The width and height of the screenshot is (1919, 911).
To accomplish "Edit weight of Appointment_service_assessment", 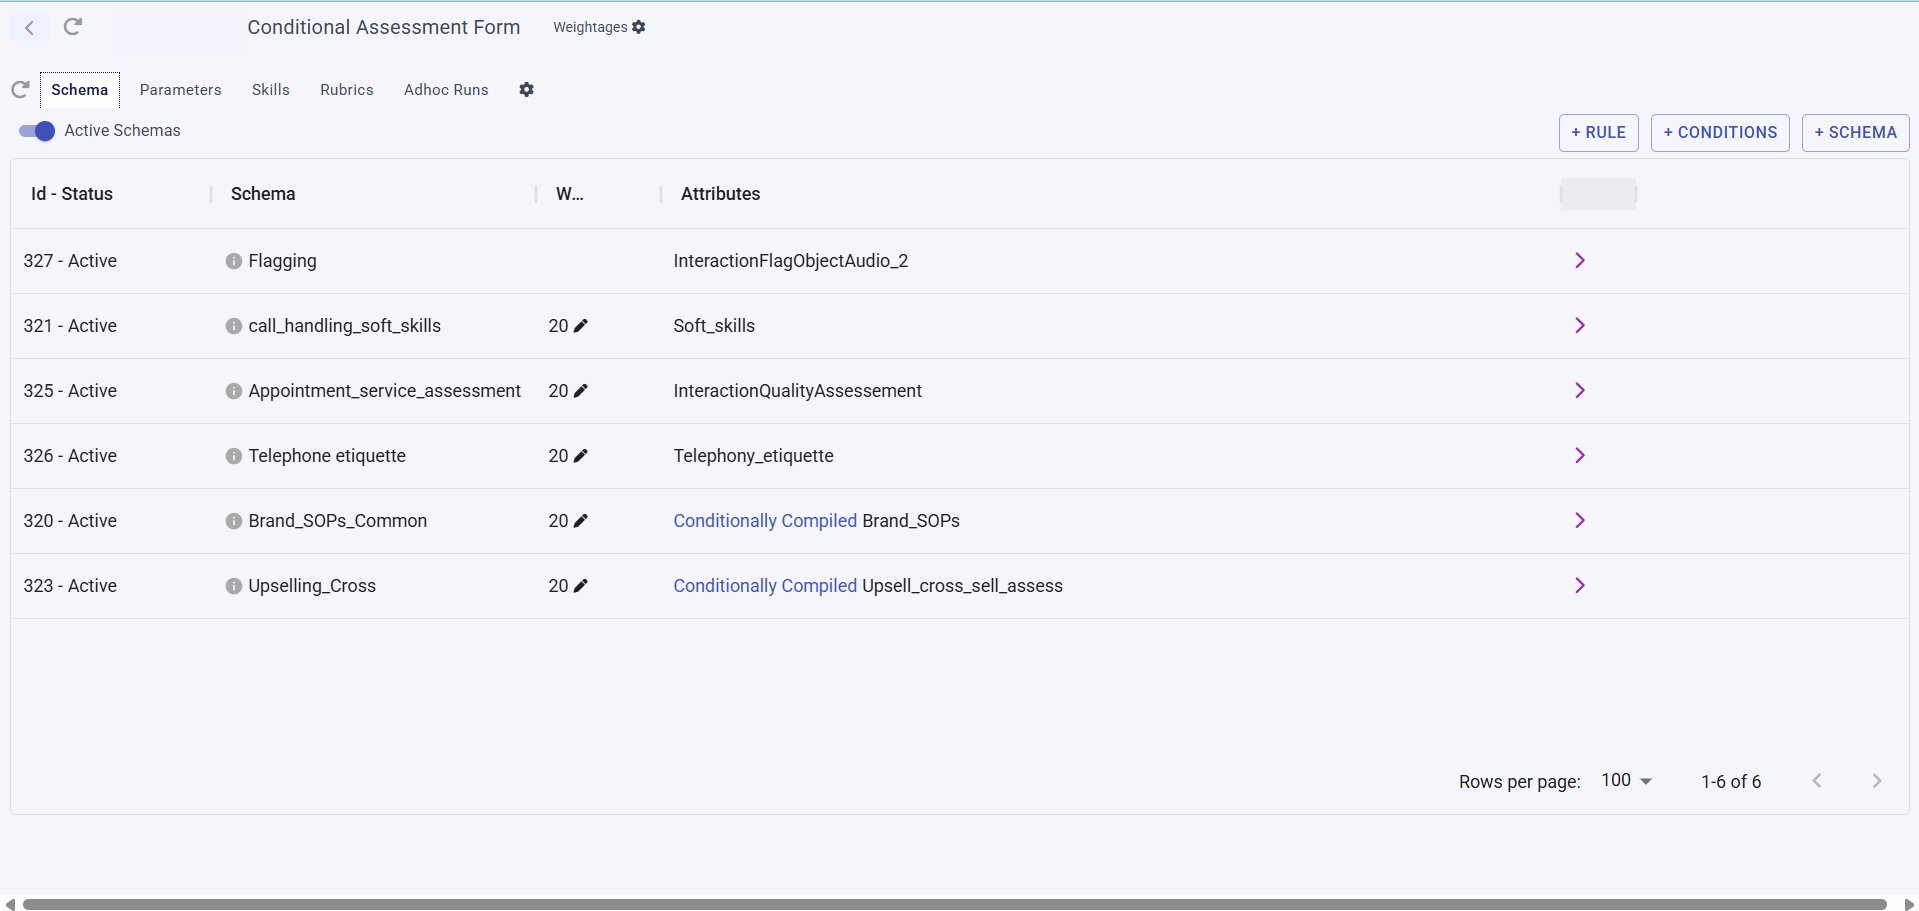I will [581, 391].
